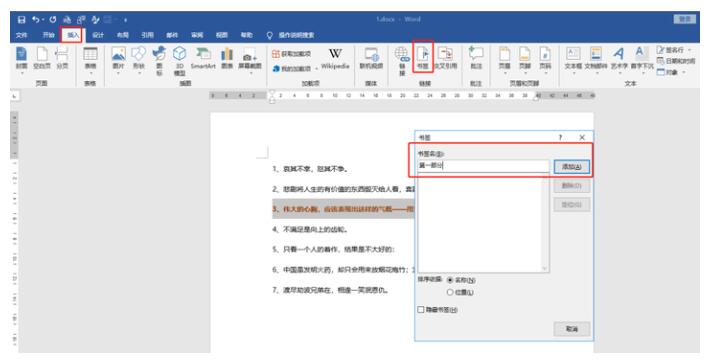Click document line 1 (哀其不幸)

point(310,169)
